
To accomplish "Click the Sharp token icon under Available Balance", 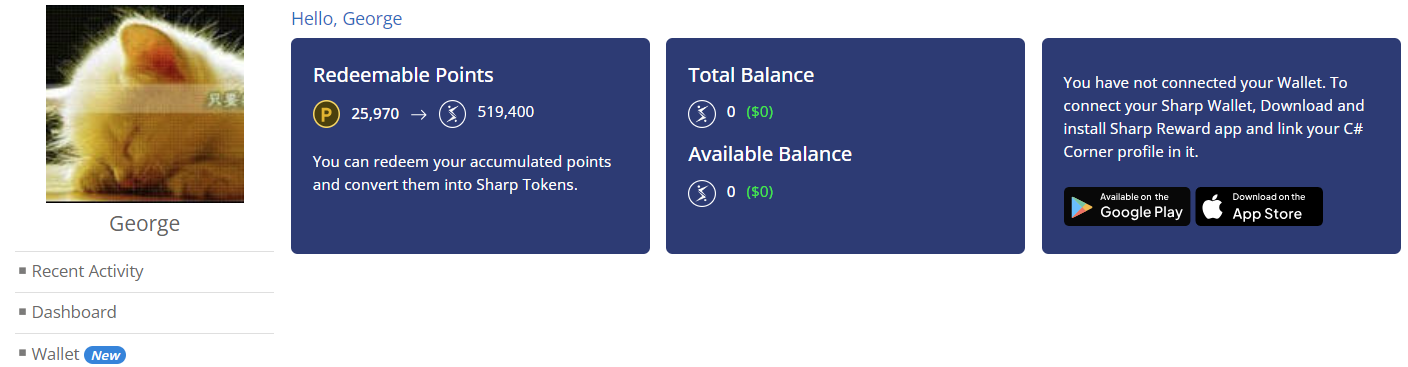I will 702,192.
